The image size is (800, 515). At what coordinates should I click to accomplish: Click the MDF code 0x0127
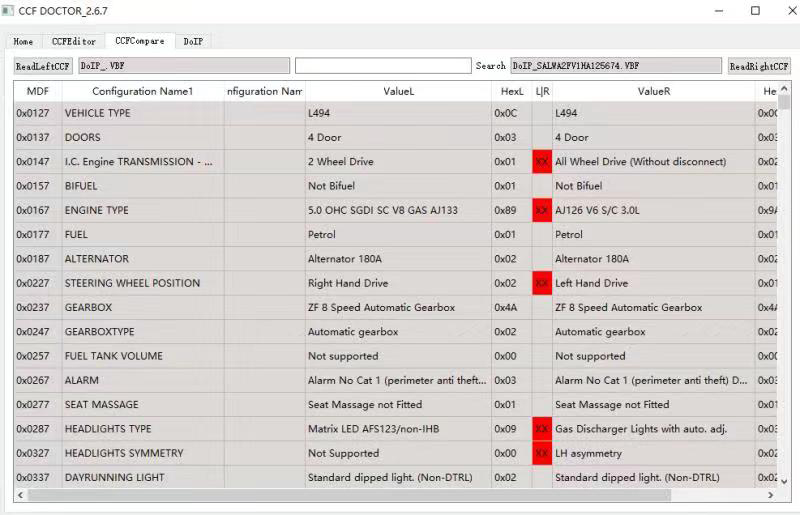[33, 113]
